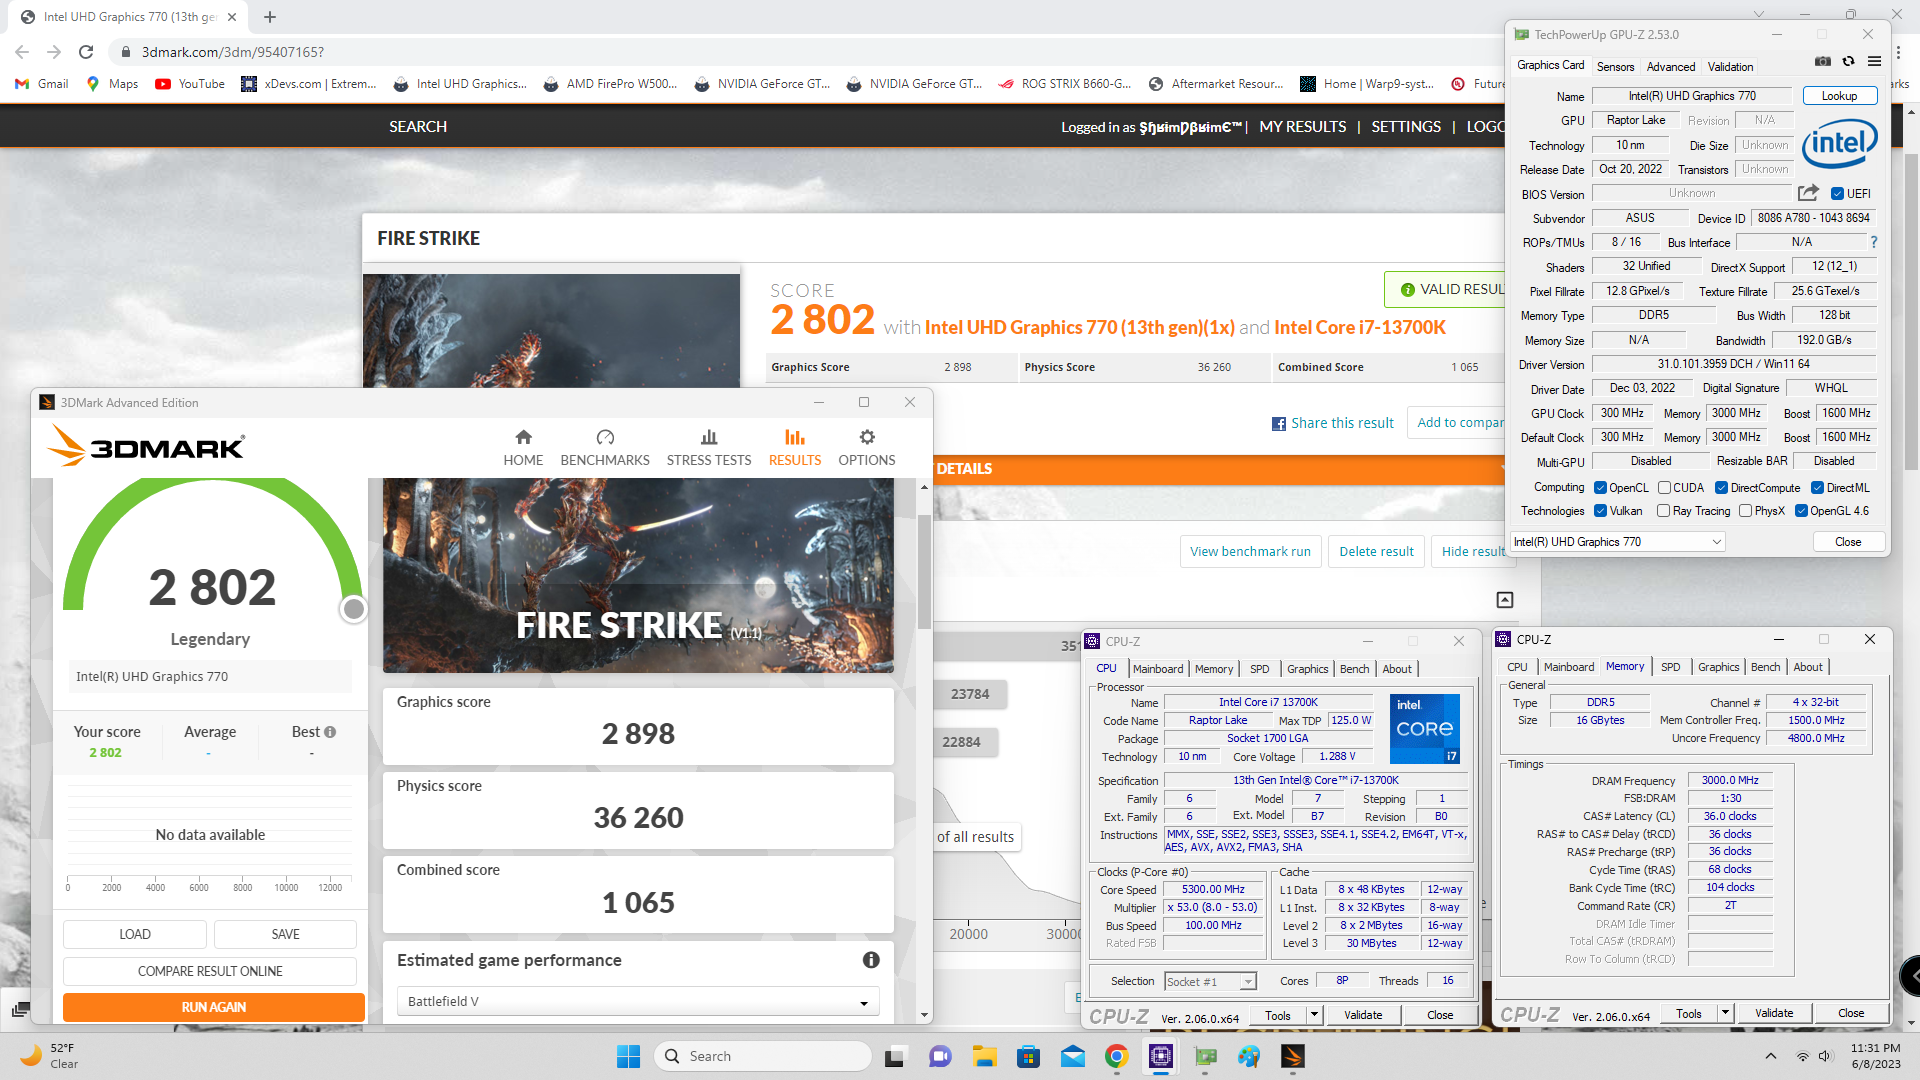The image size is (1920, 1080).
Task: Open Tools dropdown arrow in left CPU-Z
Action: tap(1314, 1015)
